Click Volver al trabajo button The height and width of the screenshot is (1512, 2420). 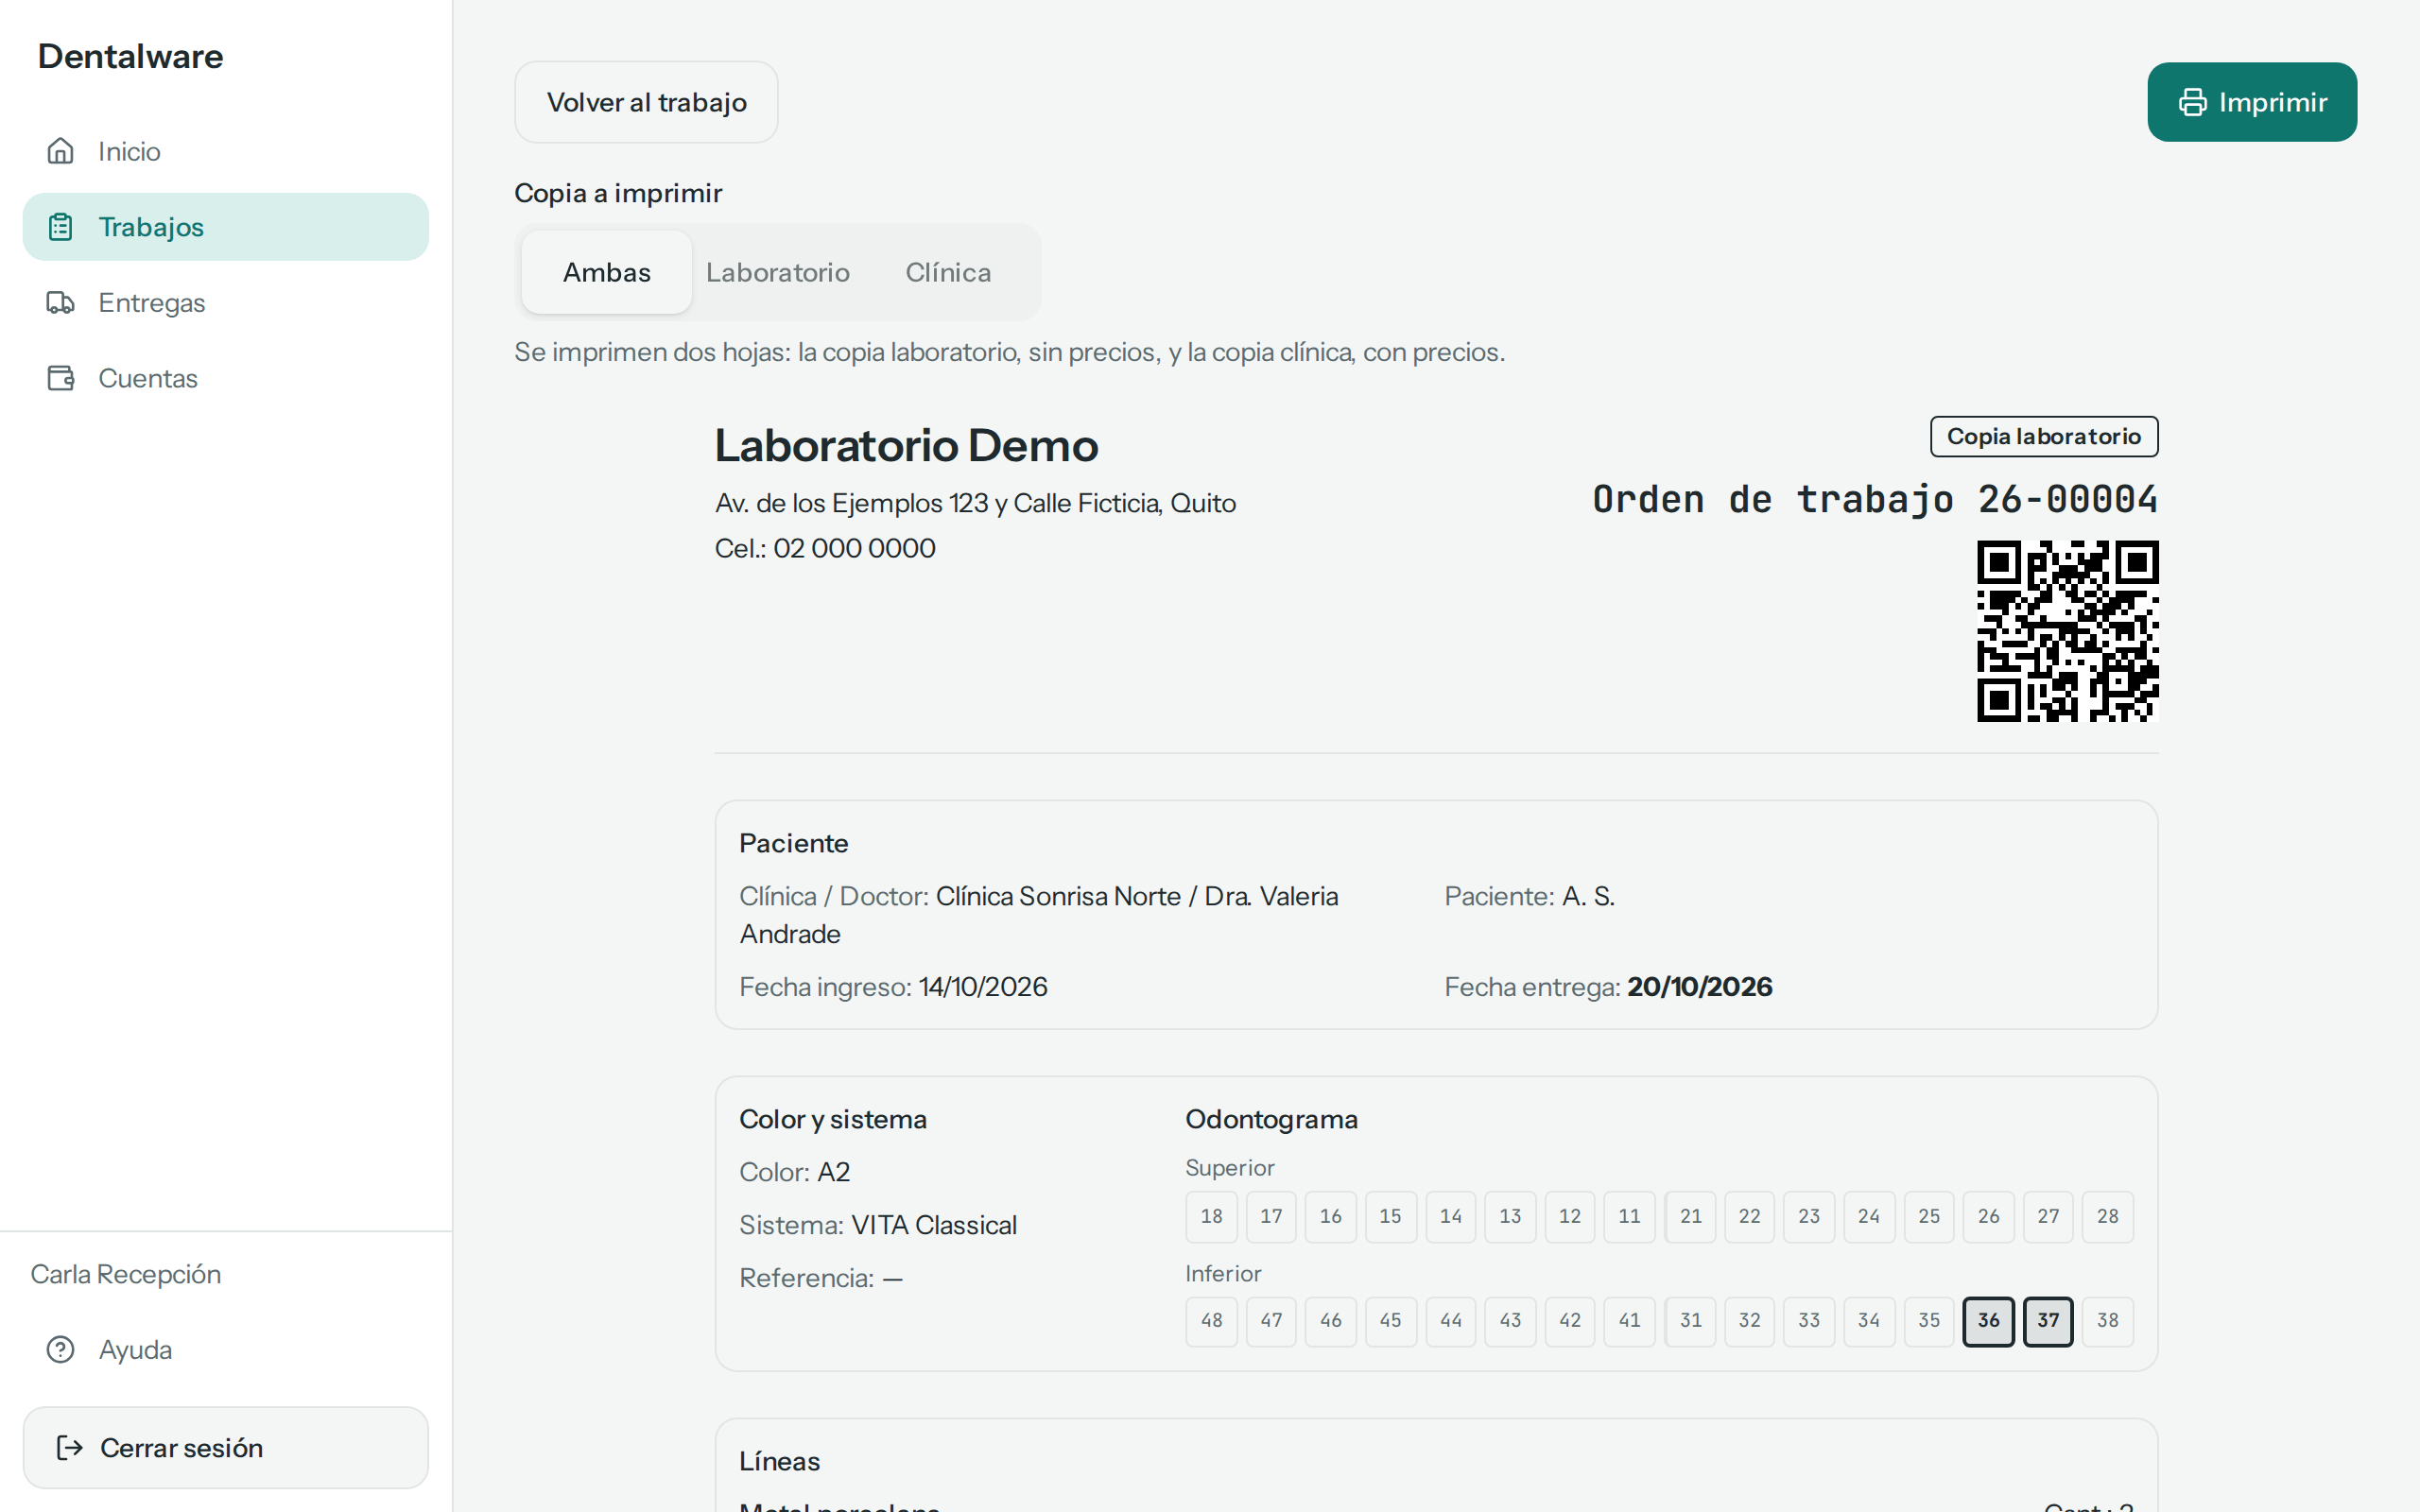646,102
